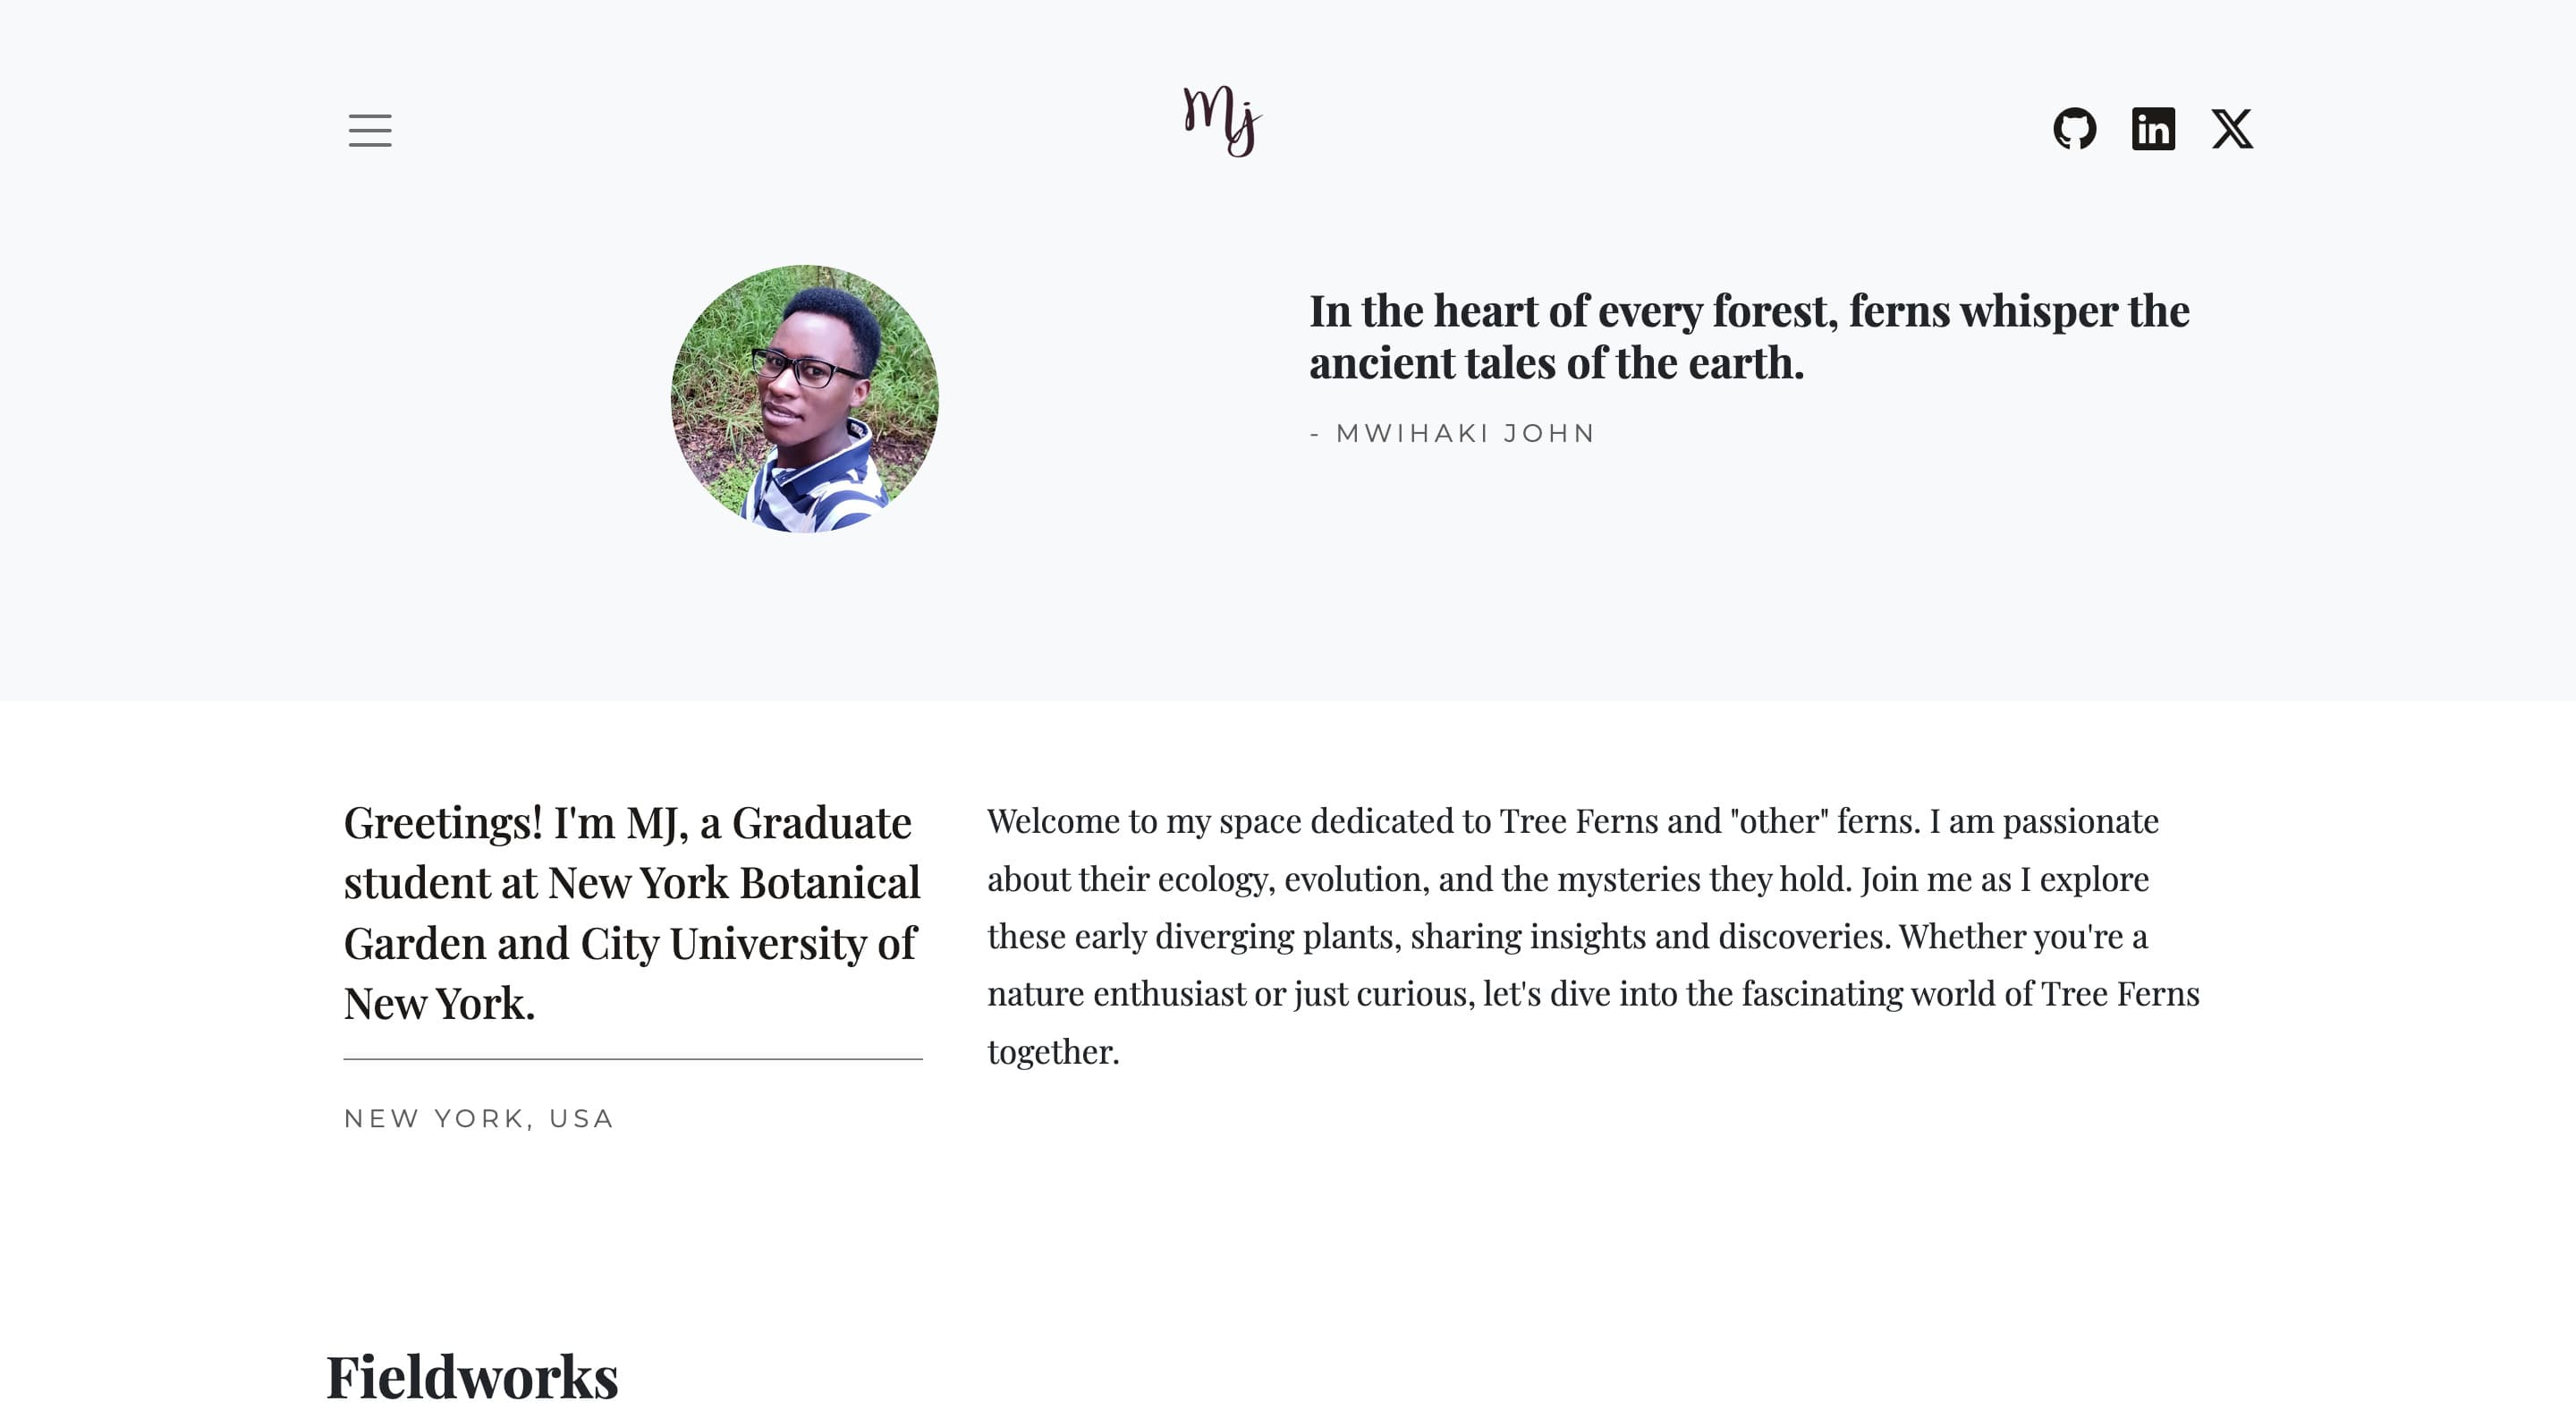Visit the LinkedIn profile icon
Image resolution: width=2576 pixels, height=1410 pixels.
[x=2153, y=129]
